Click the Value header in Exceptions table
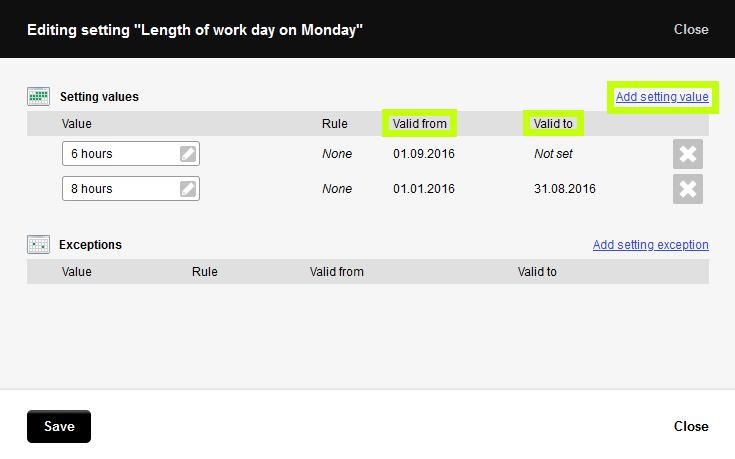The width and height of the screenshot is (735, 459). (x=76, y=271)
